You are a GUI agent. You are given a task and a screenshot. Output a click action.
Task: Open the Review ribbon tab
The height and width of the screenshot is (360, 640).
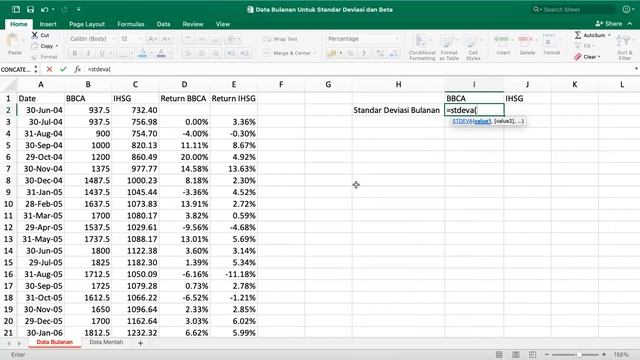tap(193, 24)
